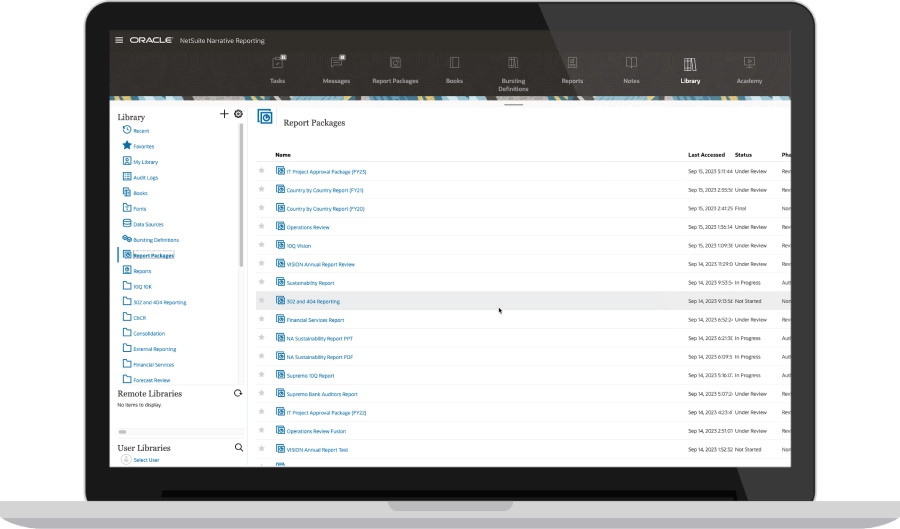Go to the Academy icon

coord(749,64)
